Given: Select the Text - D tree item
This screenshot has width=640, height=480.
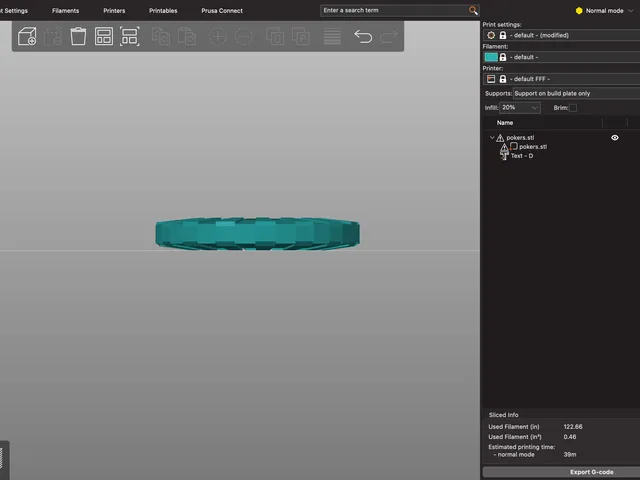Looking at the screenshot, I should pos(522,156).
